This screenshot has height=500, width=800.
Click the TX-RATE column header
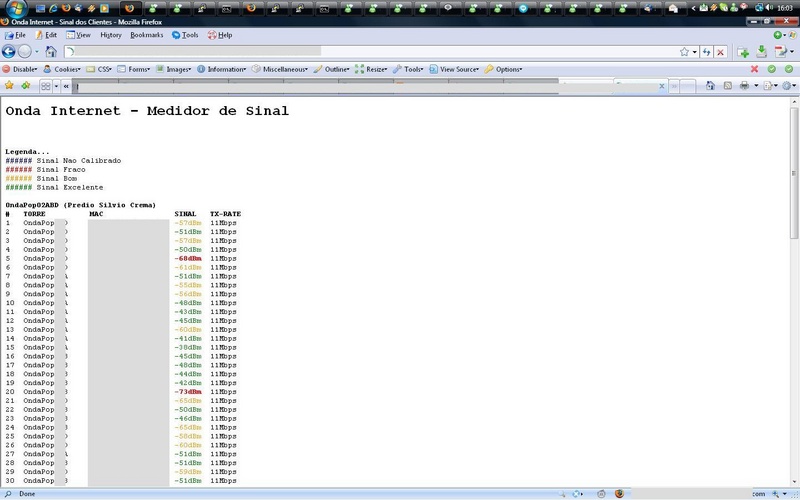(x=226, y=214)
